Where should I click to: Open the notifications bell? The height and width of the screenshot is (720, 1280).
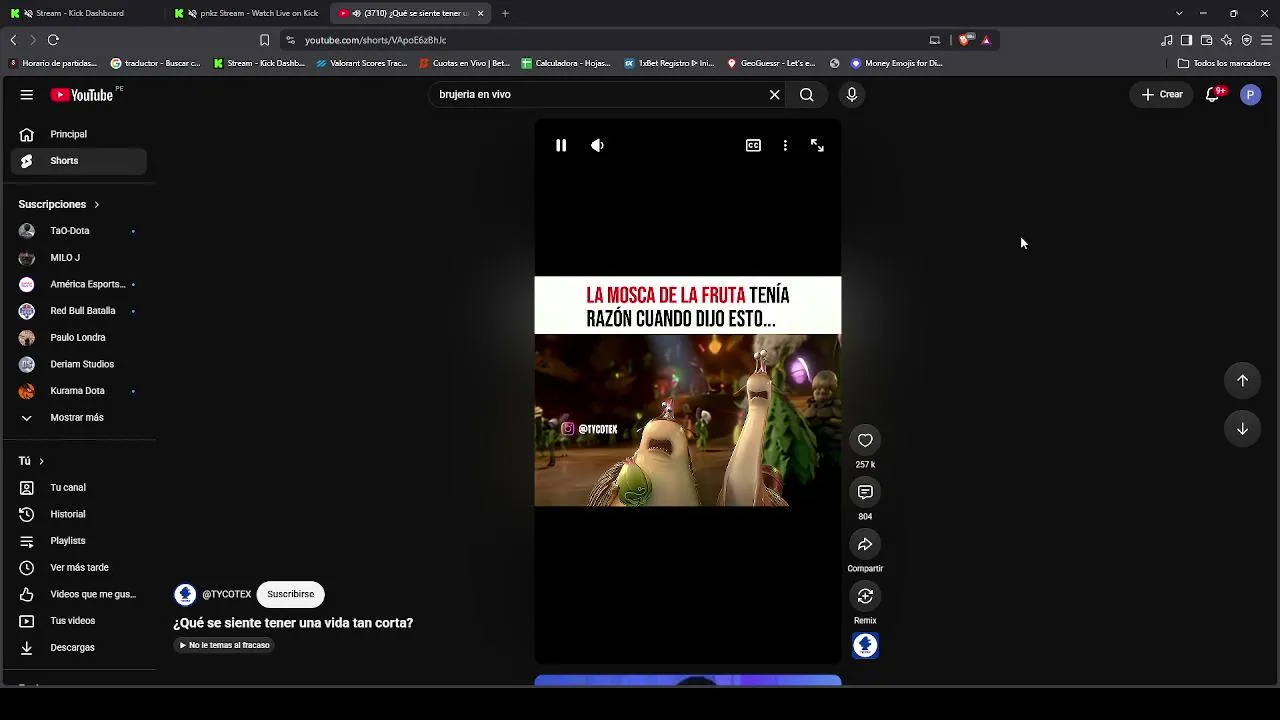[x=1213, y=95]
